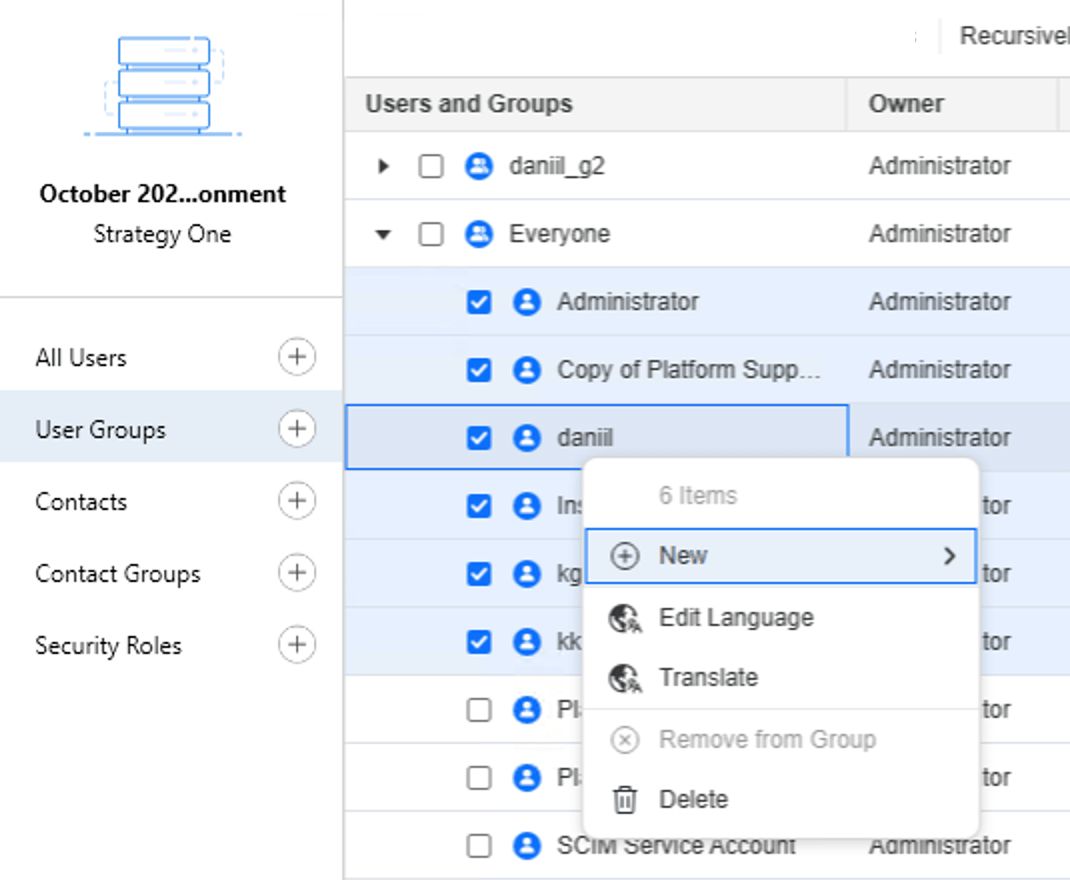Click the database illustration above the environment name

163,85
